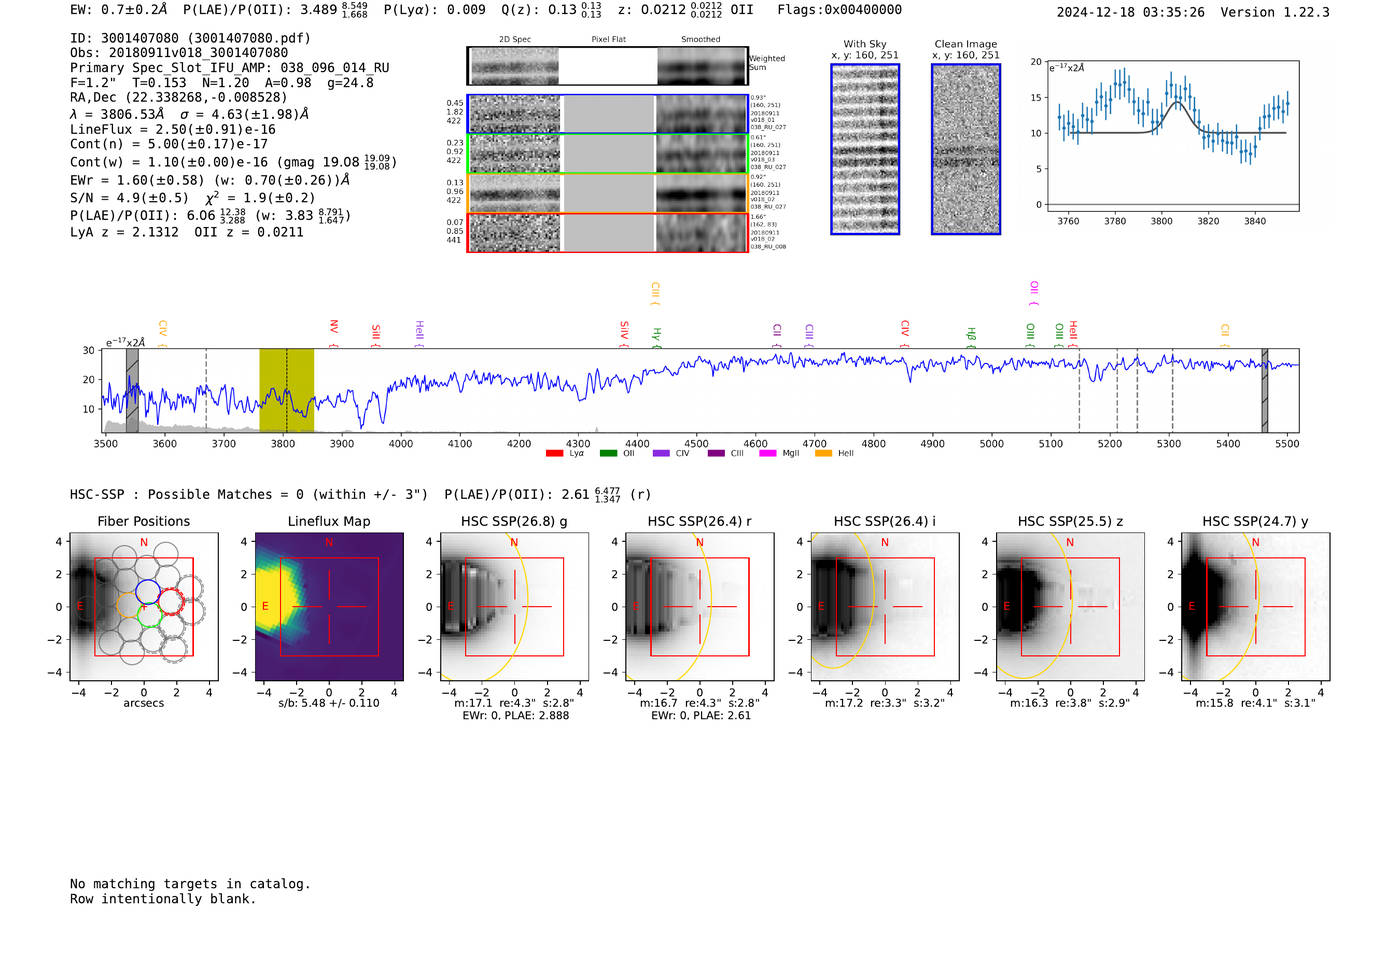Click the yellow highlighted band in the spectrum
This screenshot has height=953, width=1400.
coord(287,390)
